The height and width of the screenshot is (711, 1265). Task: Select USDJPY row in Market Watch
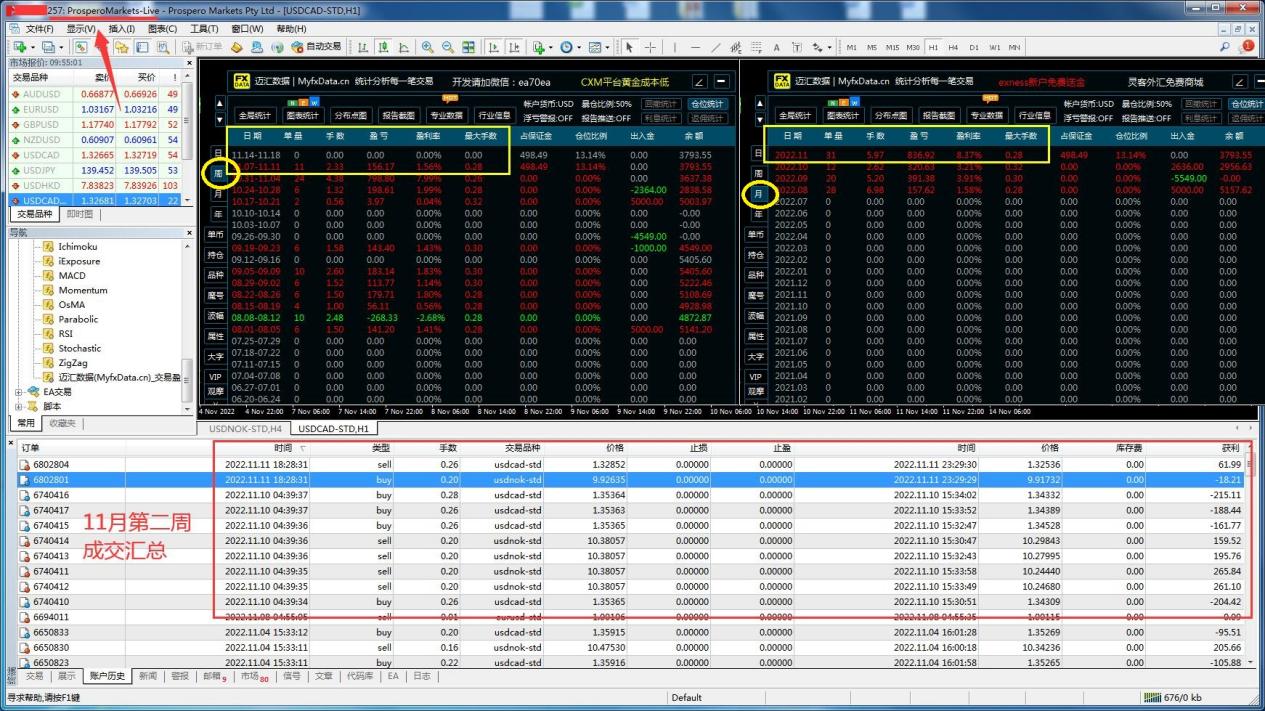point(95,171)
